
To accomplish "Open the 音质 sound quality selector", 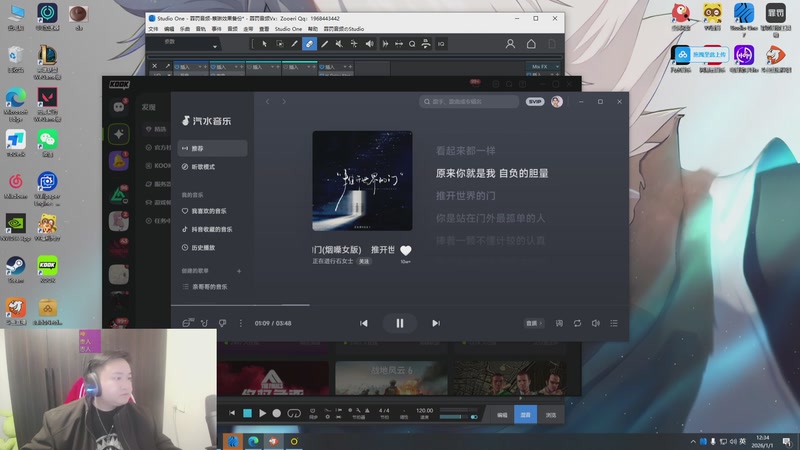I will (534, 323).
